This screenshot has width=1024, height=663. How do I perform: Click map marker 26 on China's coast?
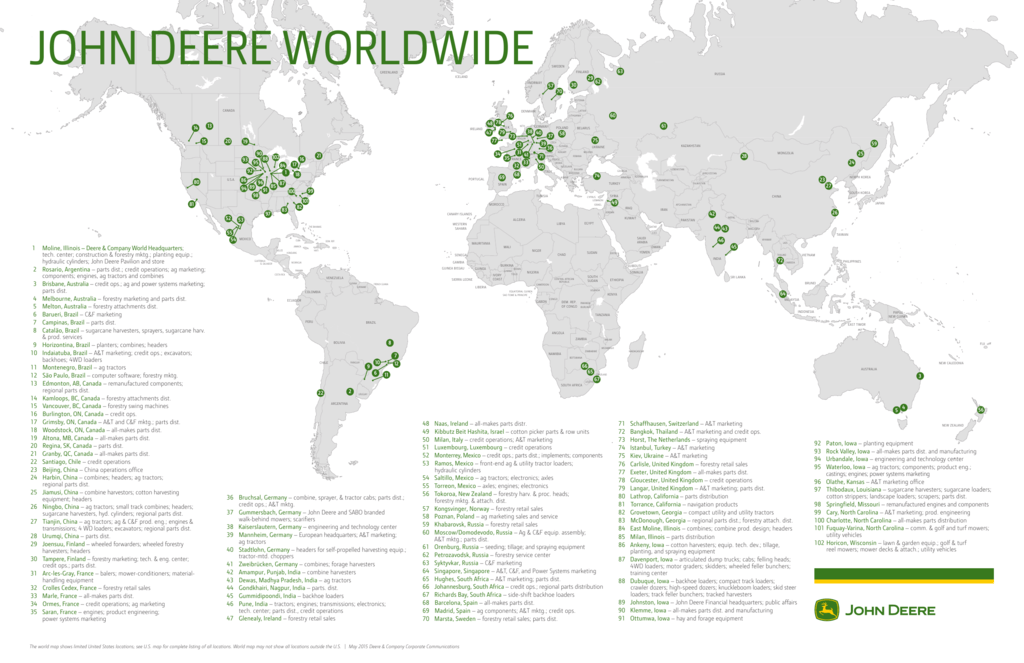(x=834, y=212)
